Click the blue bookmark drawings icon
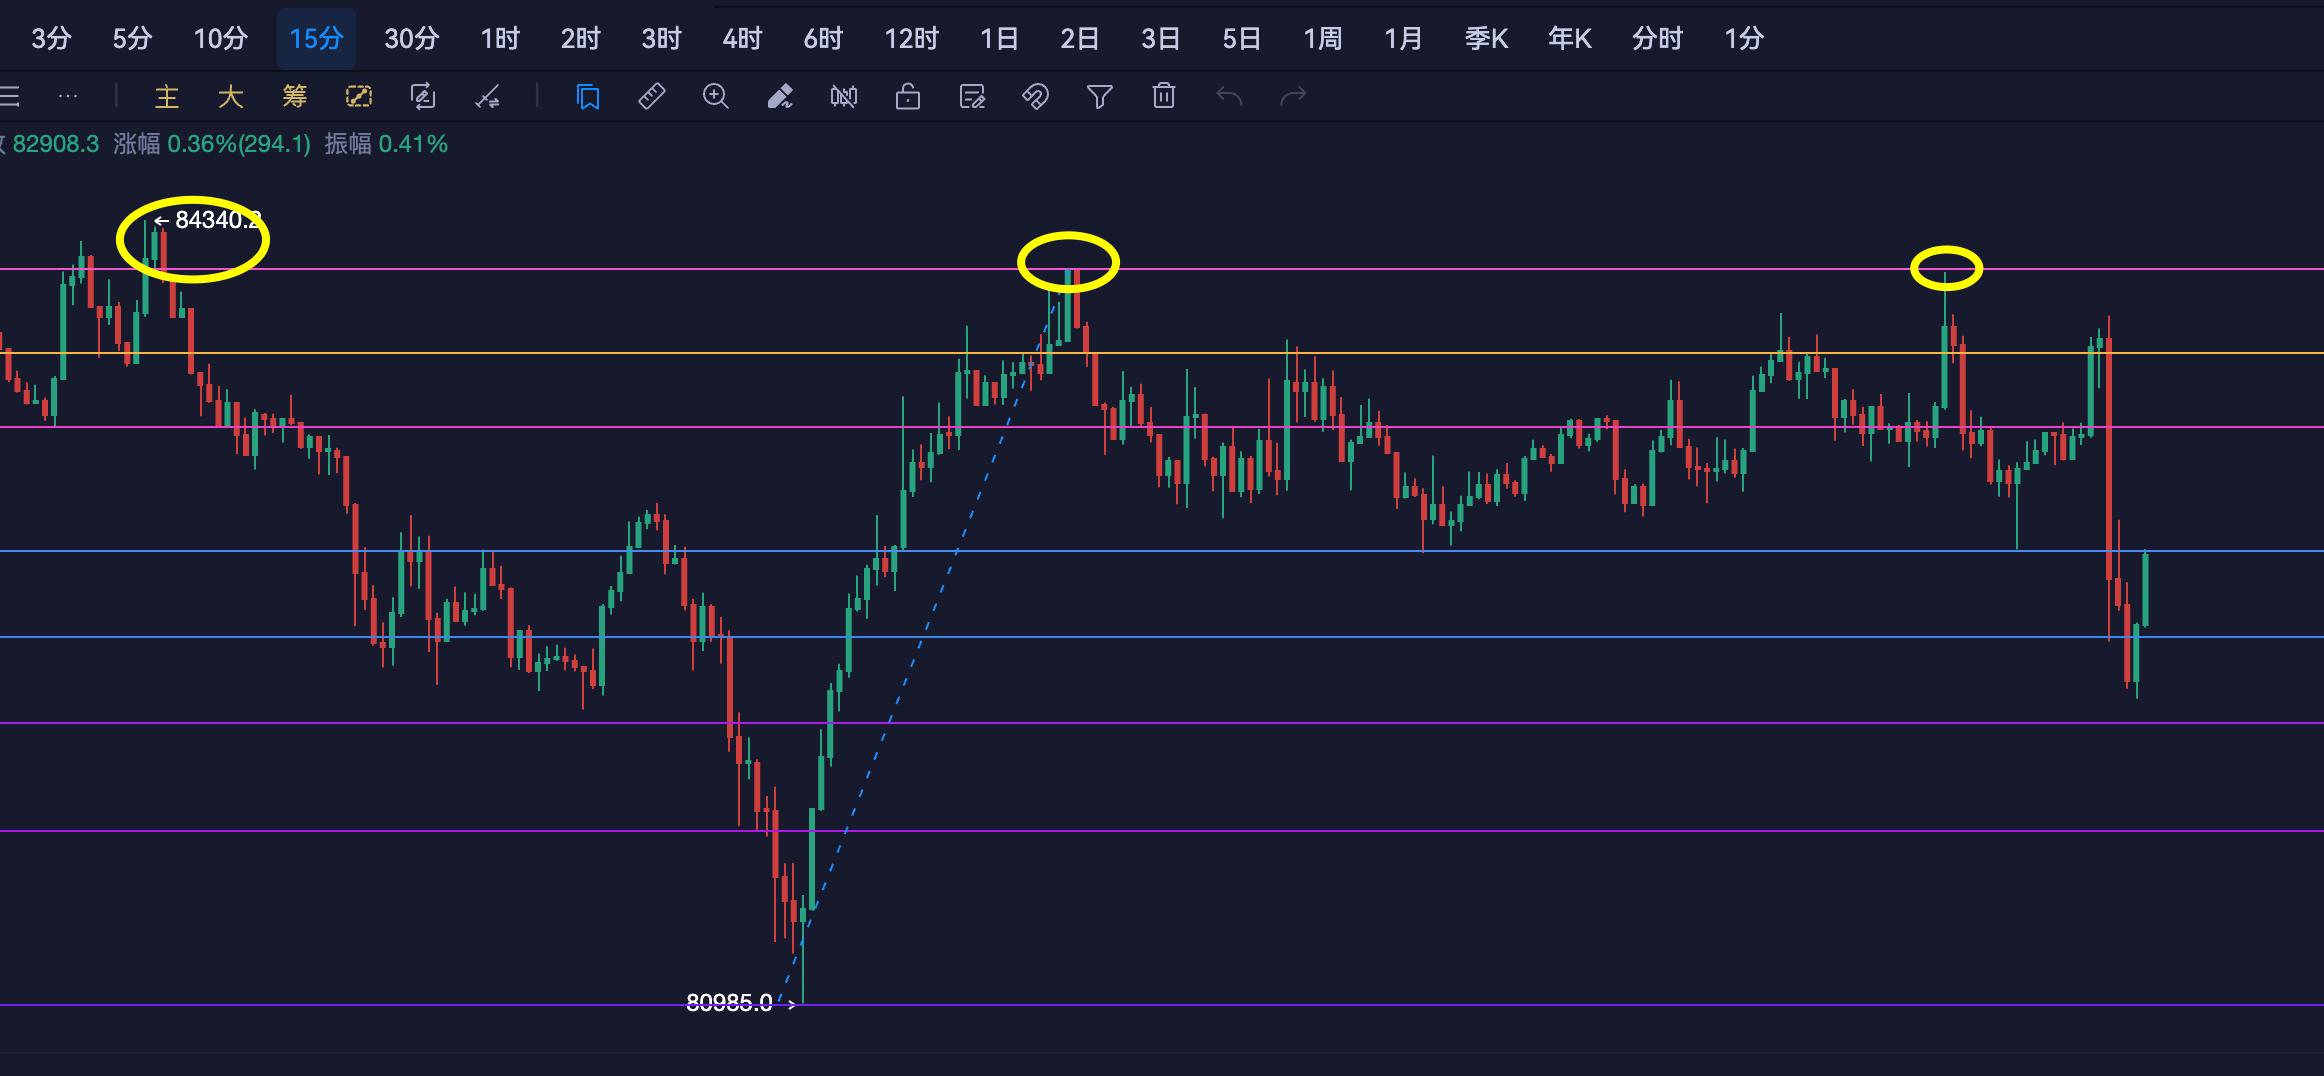This screenshot has width=2324, height=1076. 588,97
